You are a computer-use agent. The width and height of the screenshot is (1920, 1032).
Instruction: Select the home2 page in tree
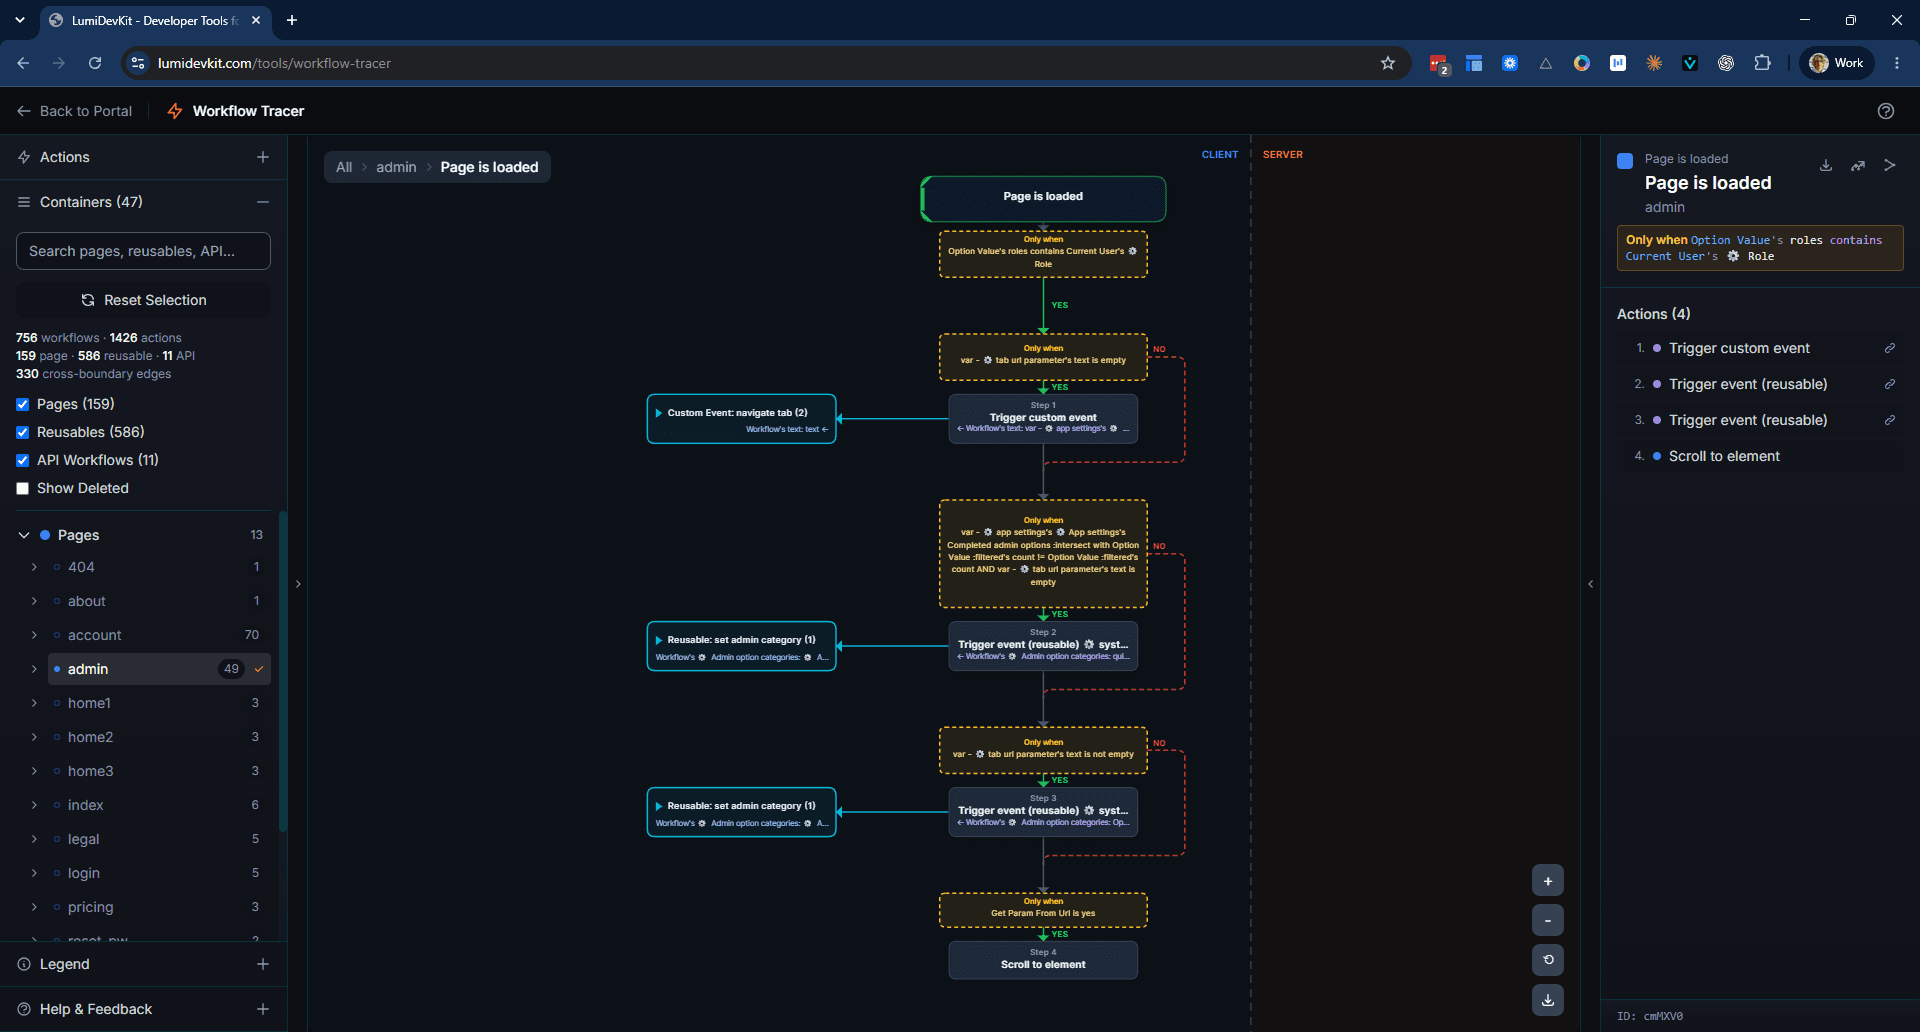90,737
